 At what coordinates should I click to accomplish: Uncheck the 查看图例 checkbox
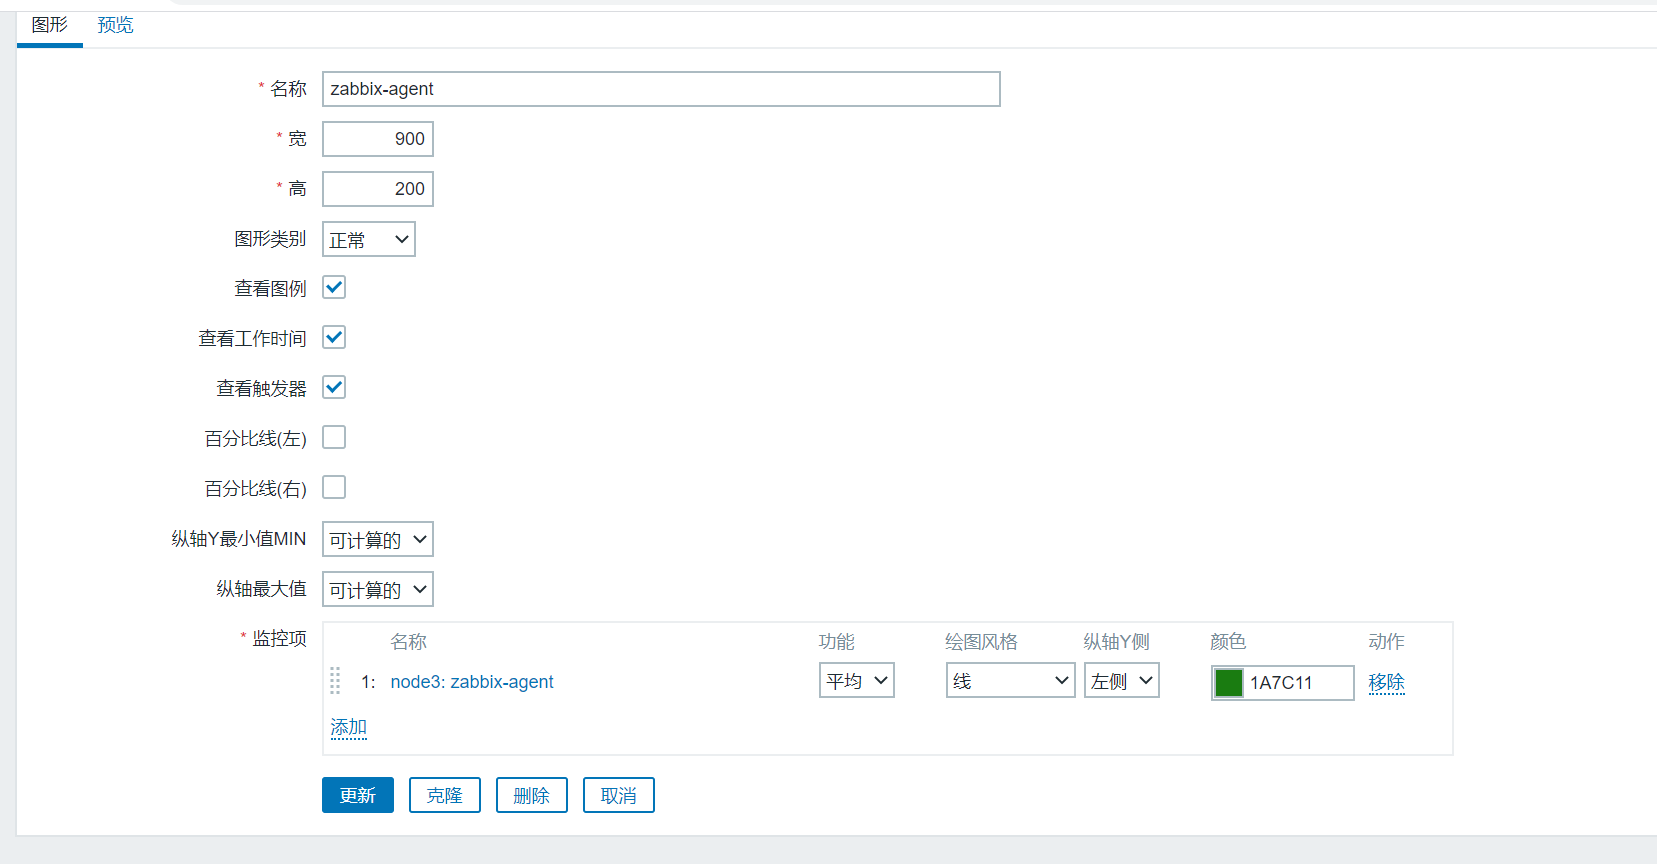click(334, 288)
